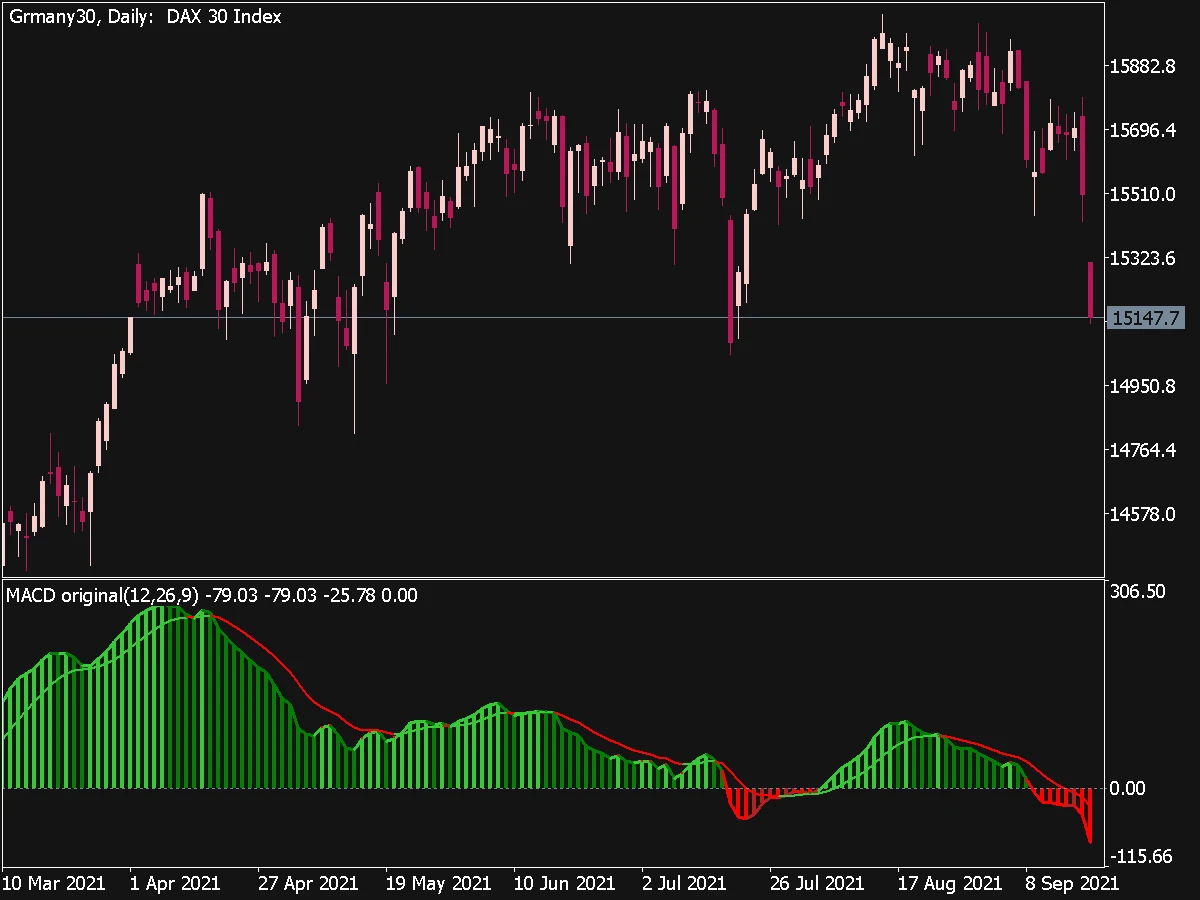Click the 15510.0 price axis label

click(x=1143, y=194)
